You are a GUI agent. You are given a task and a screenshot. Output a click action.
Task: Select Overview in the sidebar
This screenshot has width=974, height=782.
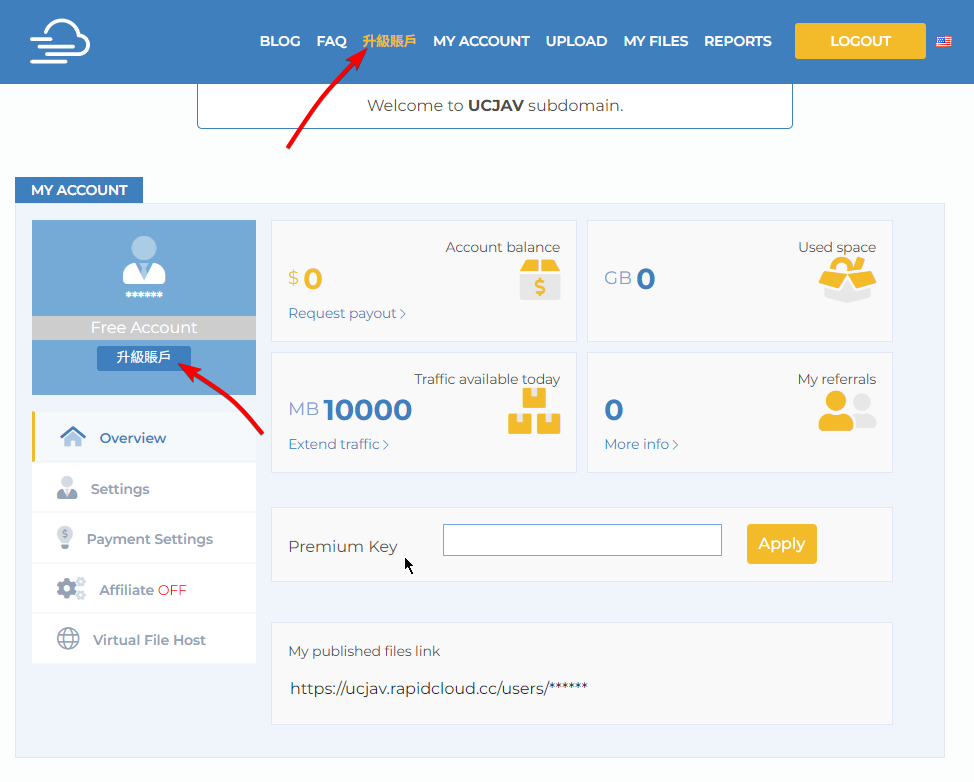(132, 438)
